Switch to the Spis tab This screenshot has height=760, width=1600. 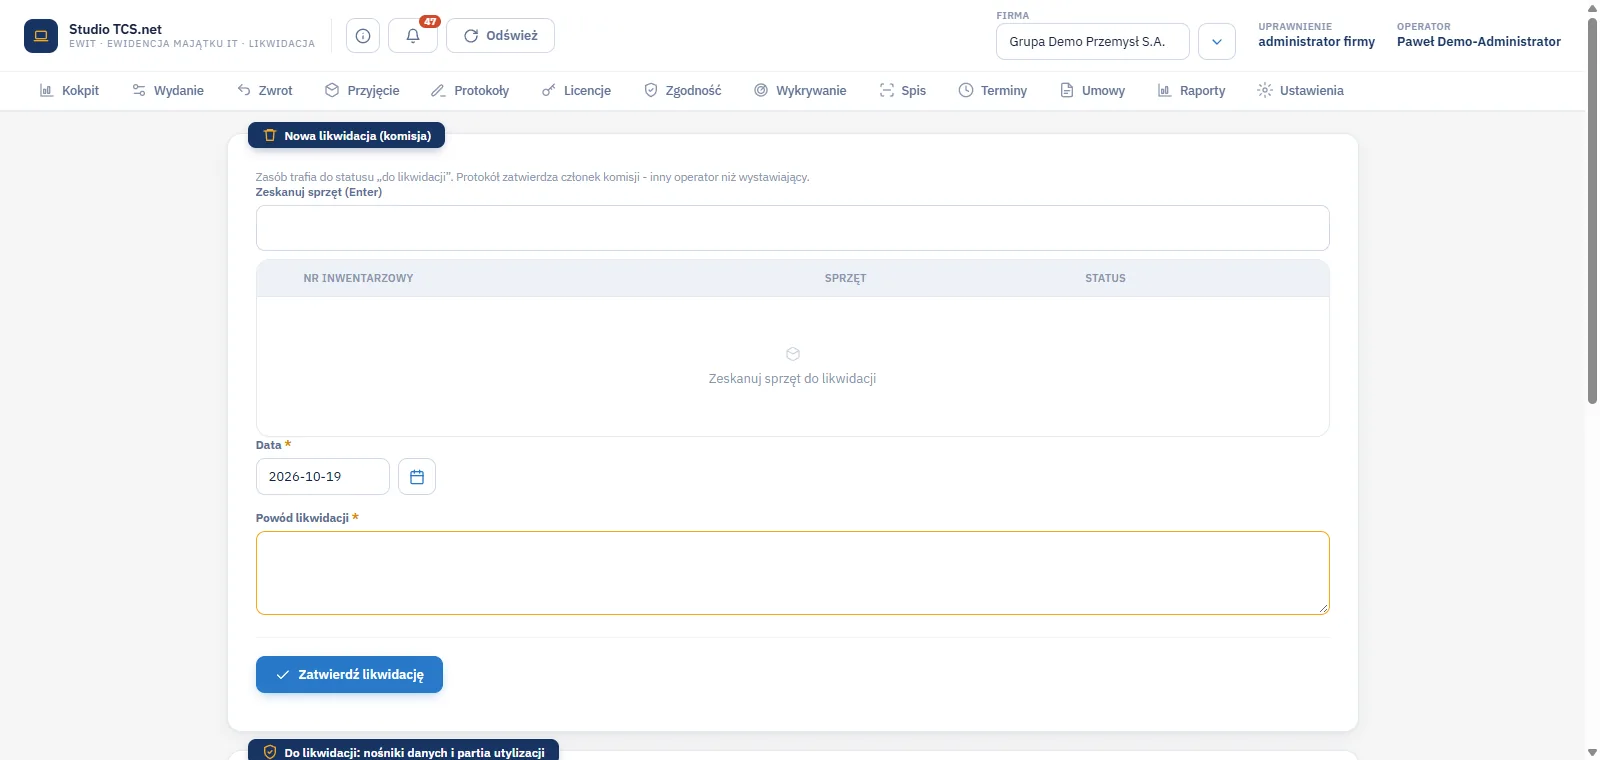point(903,91)
